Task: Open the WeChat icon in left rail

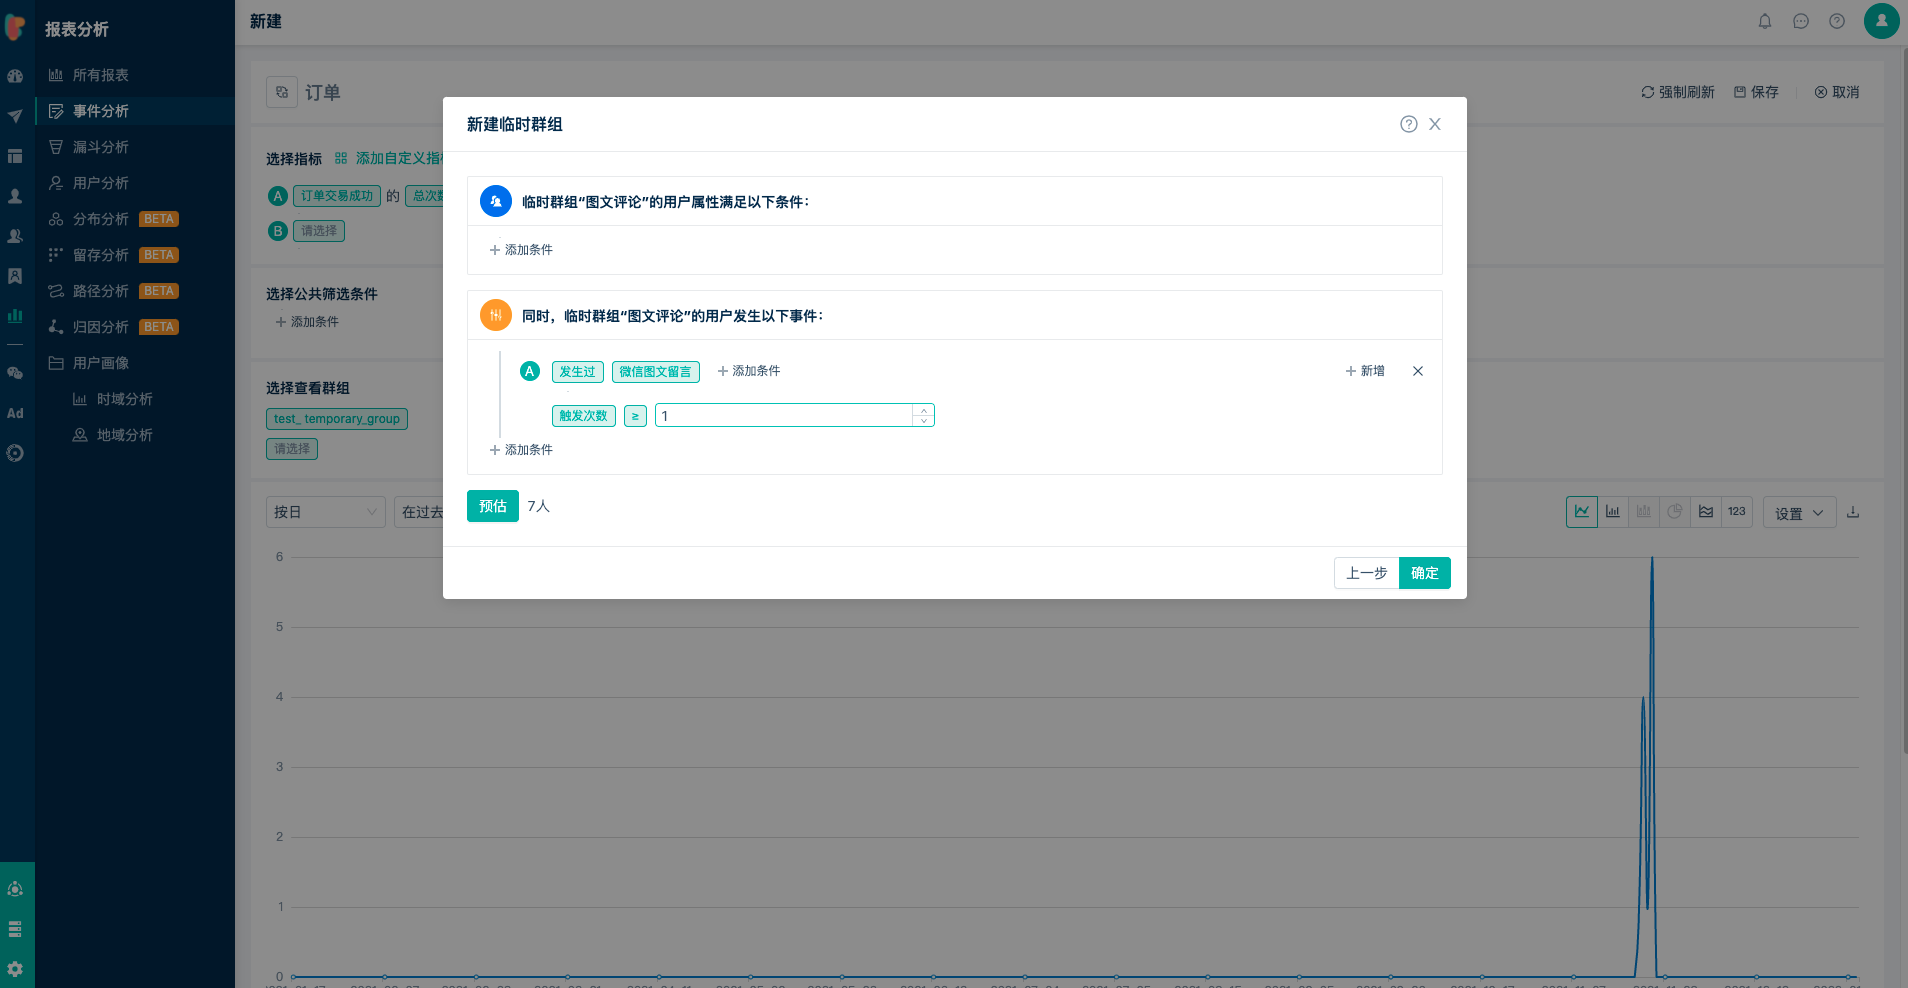Action: (x=15, y=373)
